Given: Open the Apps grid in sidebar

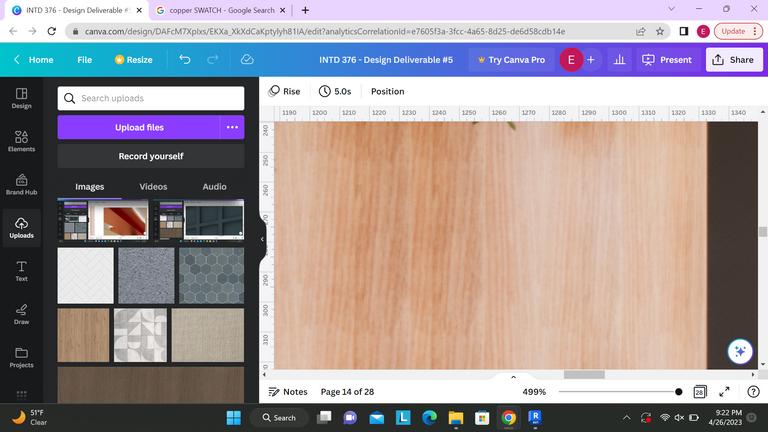Looking at the screenshot, I should tap(22, 394).
